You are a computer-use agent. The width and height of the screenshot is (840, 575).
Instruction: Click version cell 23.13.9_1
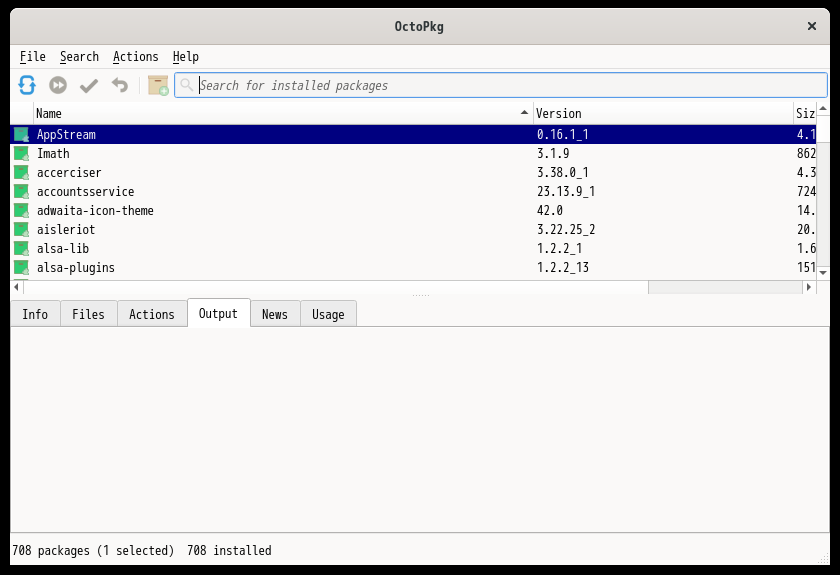[x=566, y=191]
